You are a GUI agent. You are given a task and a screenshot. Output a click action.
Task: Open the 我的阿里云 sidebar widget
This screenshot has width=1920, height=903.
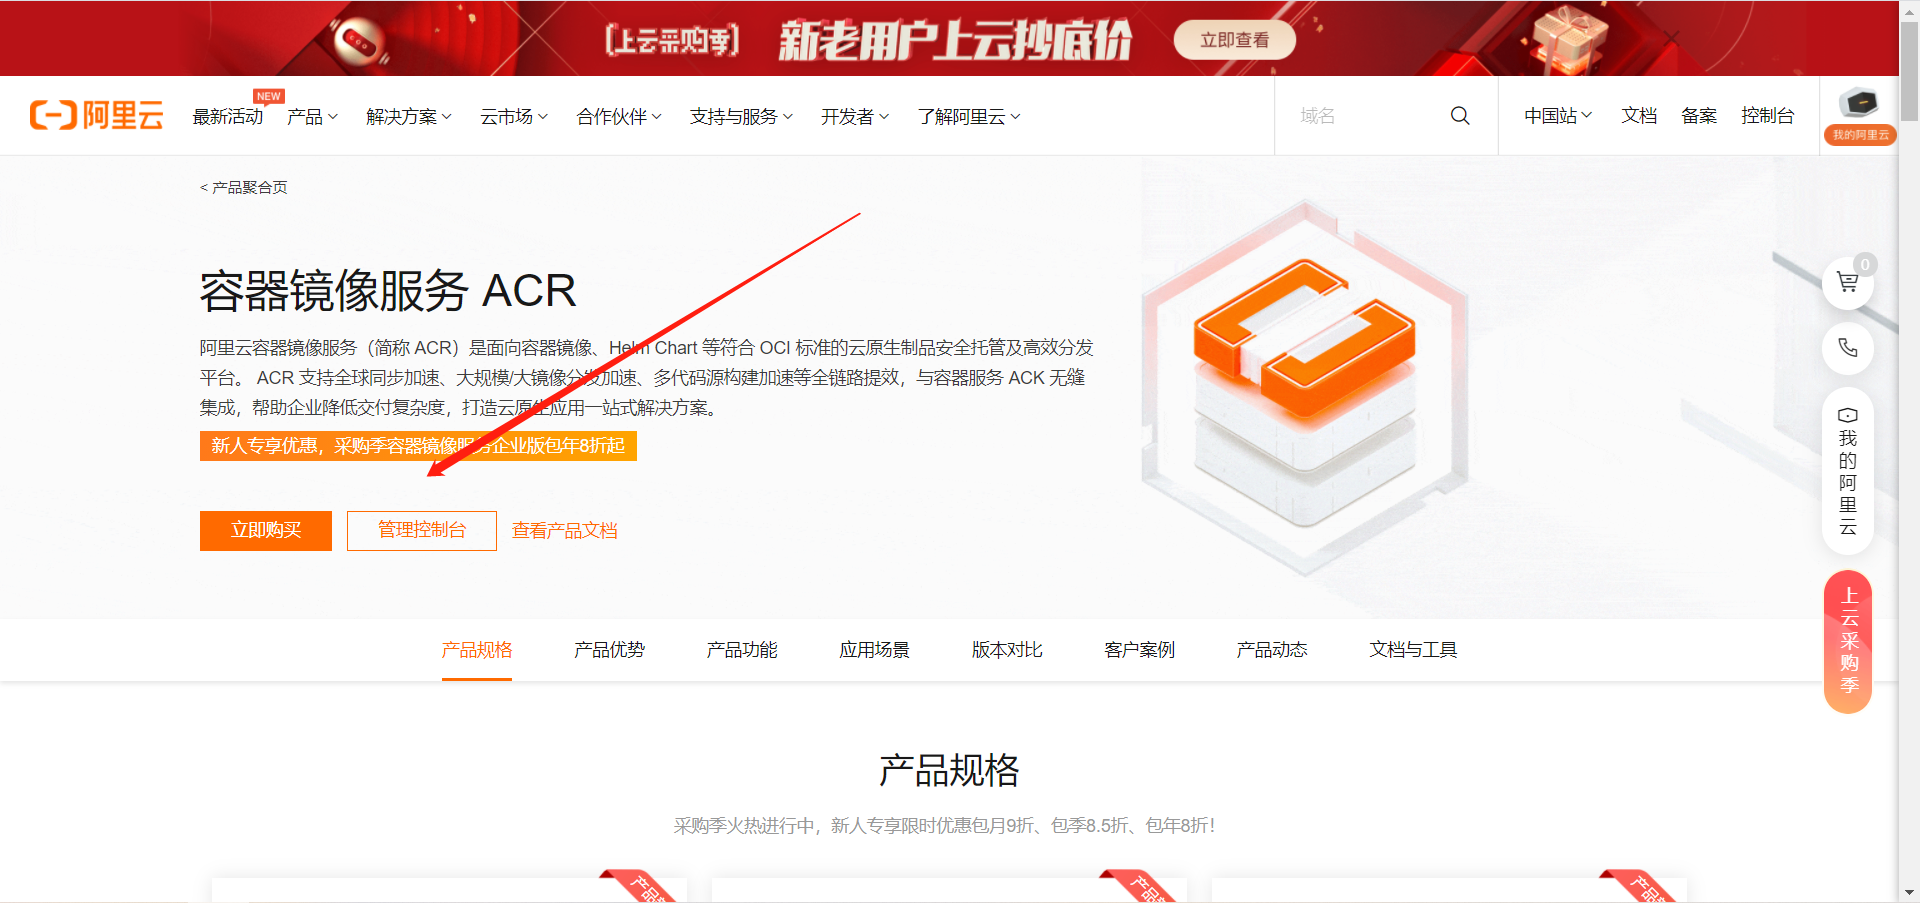pos(1847,471)
